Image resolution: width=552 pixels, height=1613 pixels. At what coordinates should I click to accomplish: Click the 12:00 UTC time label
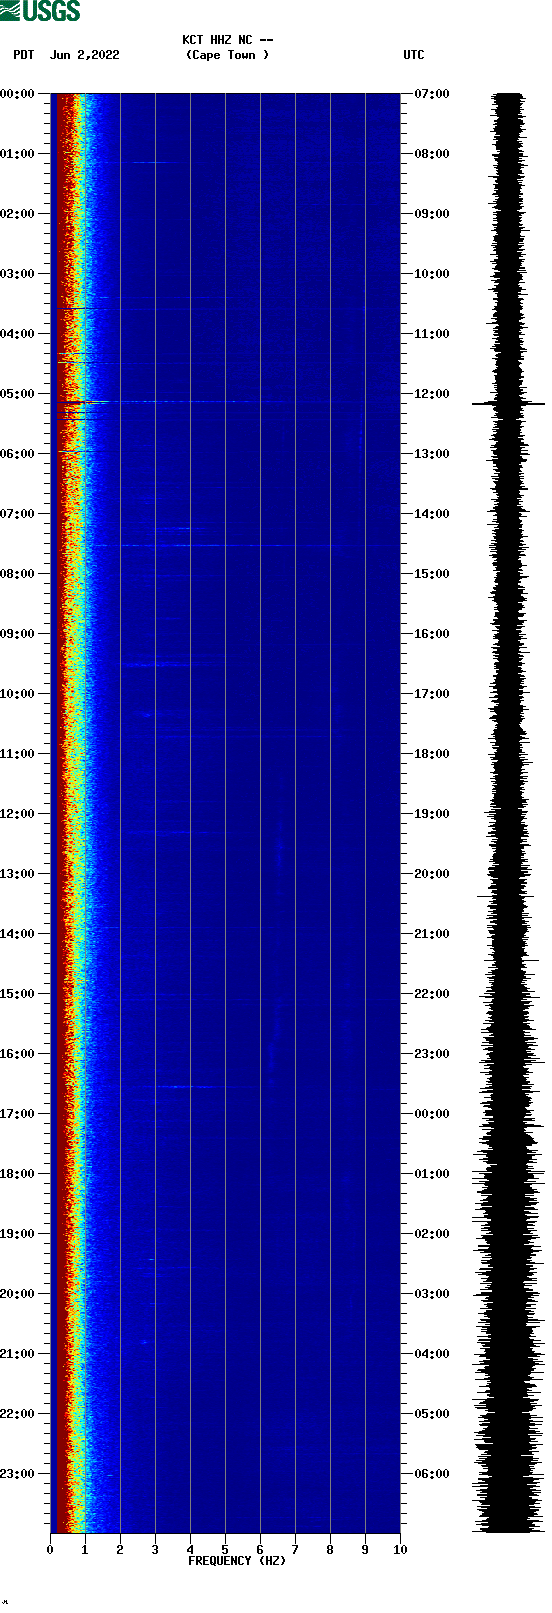tap(432, 394)
